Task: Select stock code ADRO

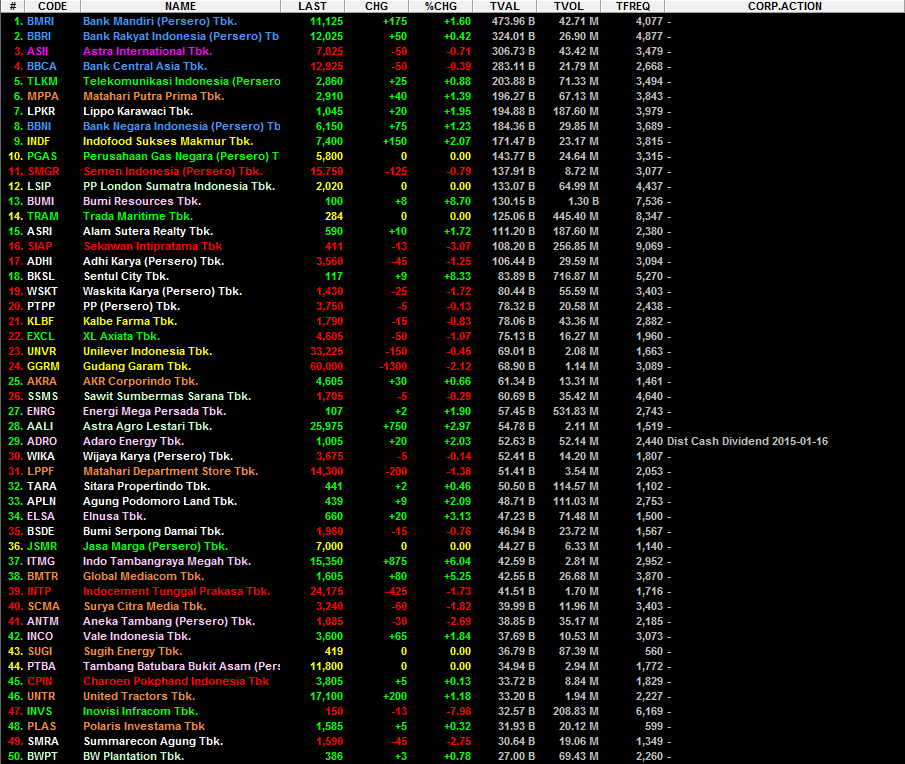Action: pyautogui.click(x=42, y=441)
